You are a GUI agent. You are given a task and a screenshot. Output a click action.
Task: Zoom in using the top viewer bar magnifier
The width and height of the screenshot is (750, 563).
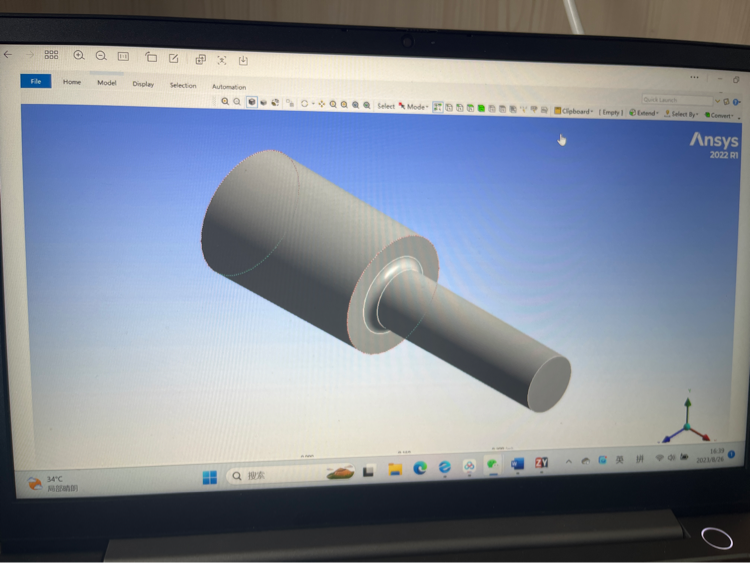79,55
